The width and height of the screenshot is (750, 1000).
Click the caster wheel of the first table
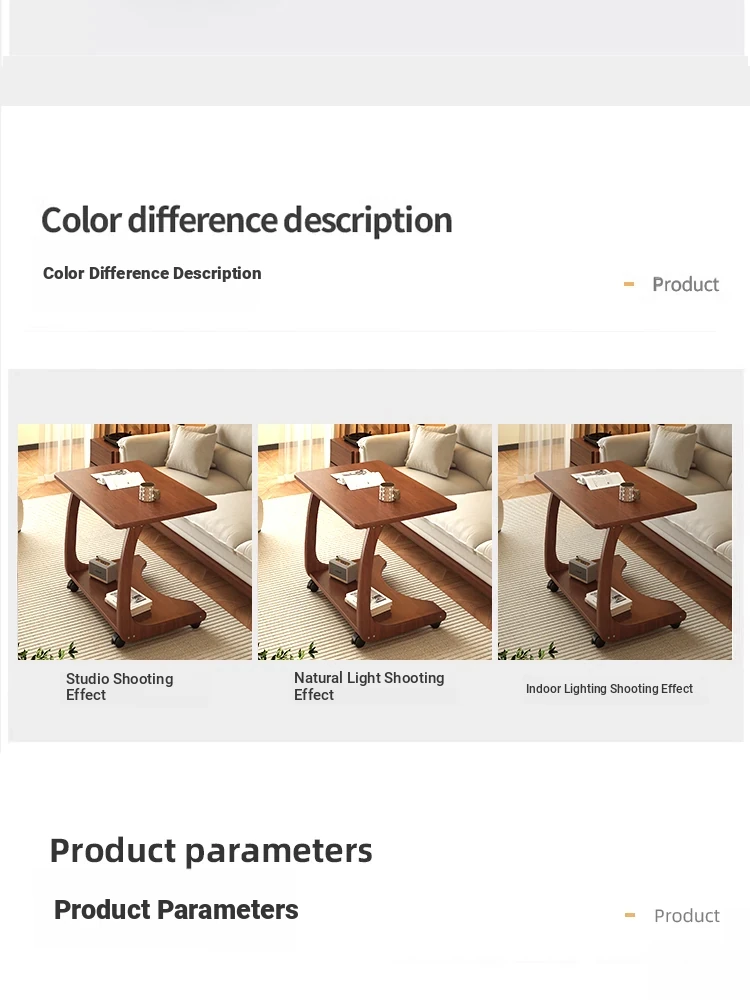click(117, 640)
